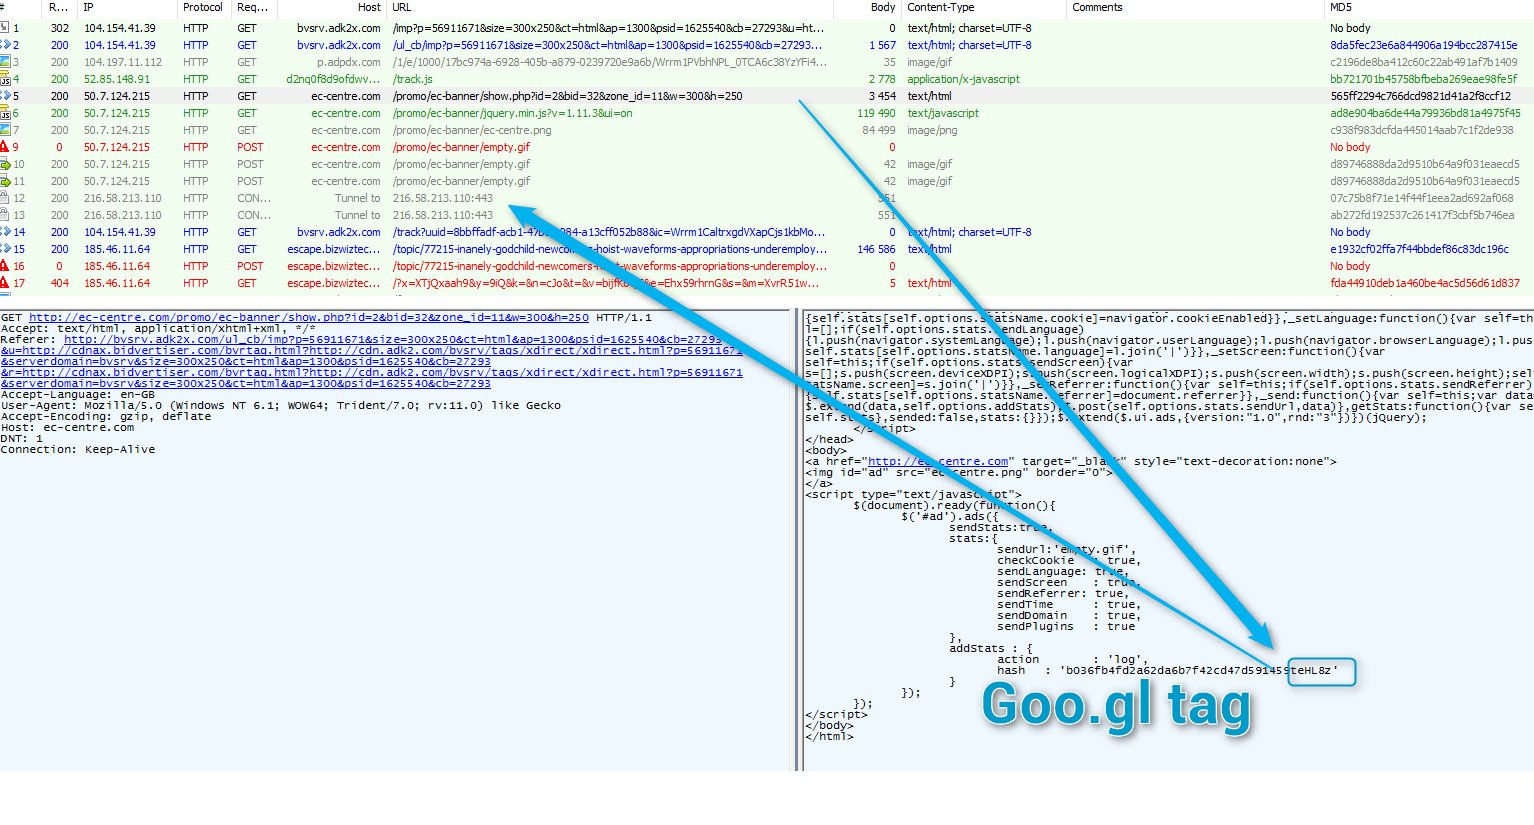Select the /track.js URL cell
1534x825 pixels.
(413, 79)
